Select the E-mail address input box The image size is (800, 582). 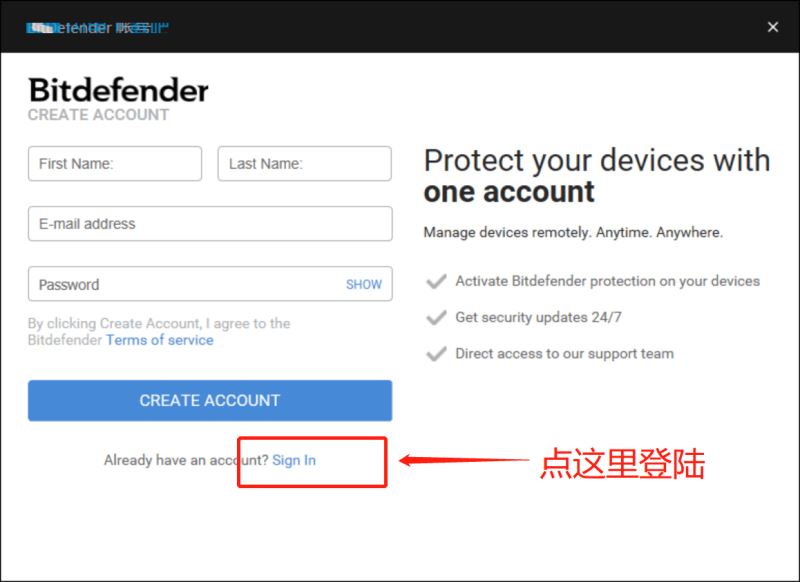point(210,224)
